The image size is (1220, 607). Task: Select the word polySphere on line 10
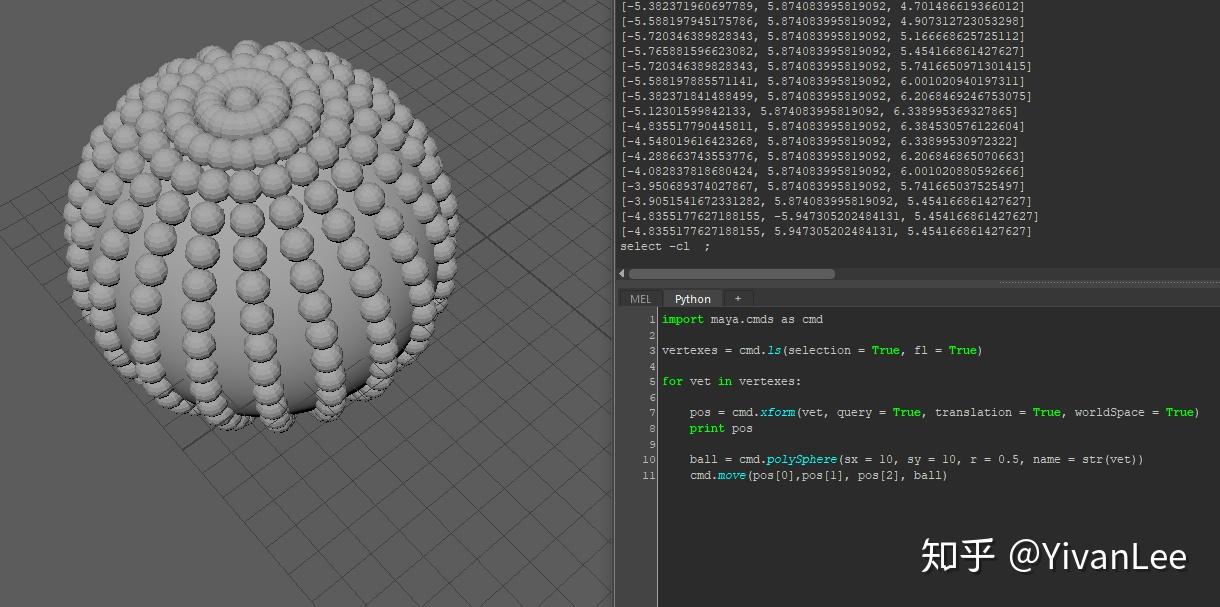pos(802,459)
